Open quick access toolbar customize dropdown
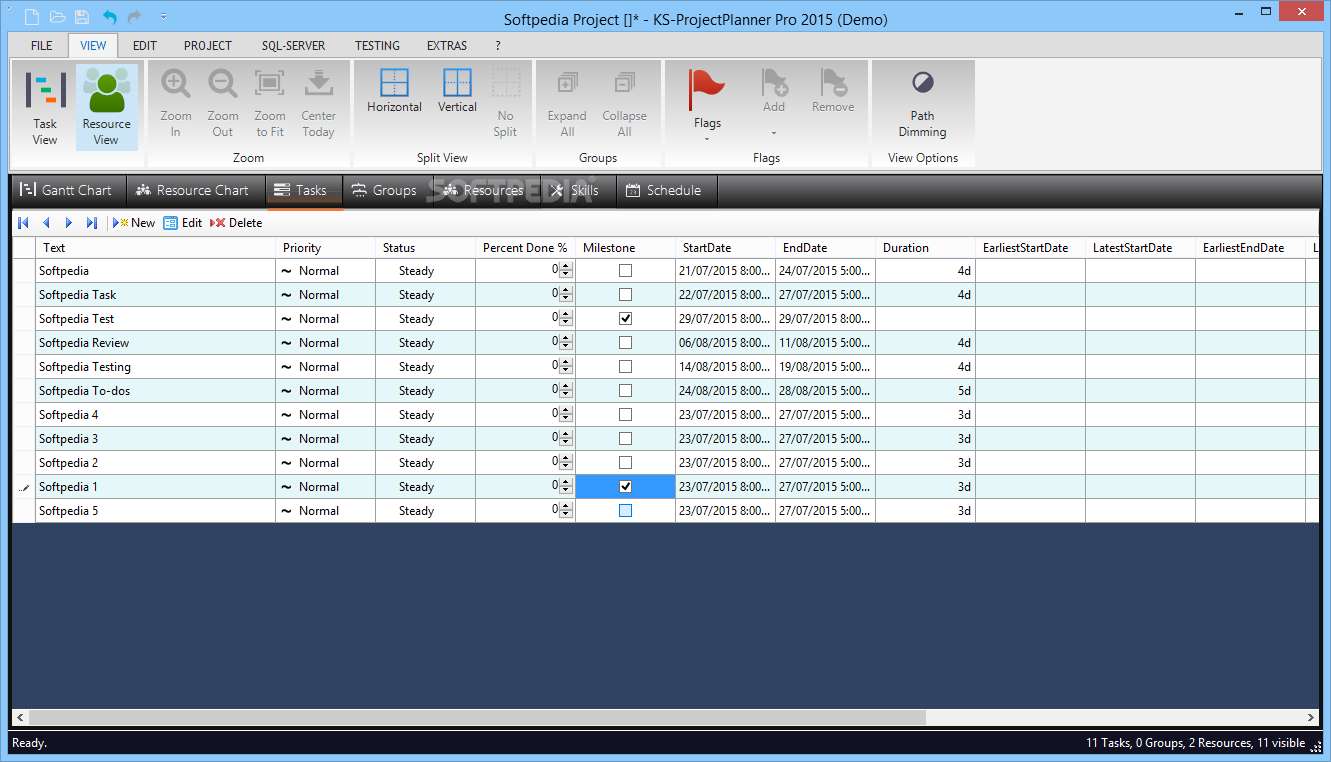The image size is (1331, 762). 163,17
